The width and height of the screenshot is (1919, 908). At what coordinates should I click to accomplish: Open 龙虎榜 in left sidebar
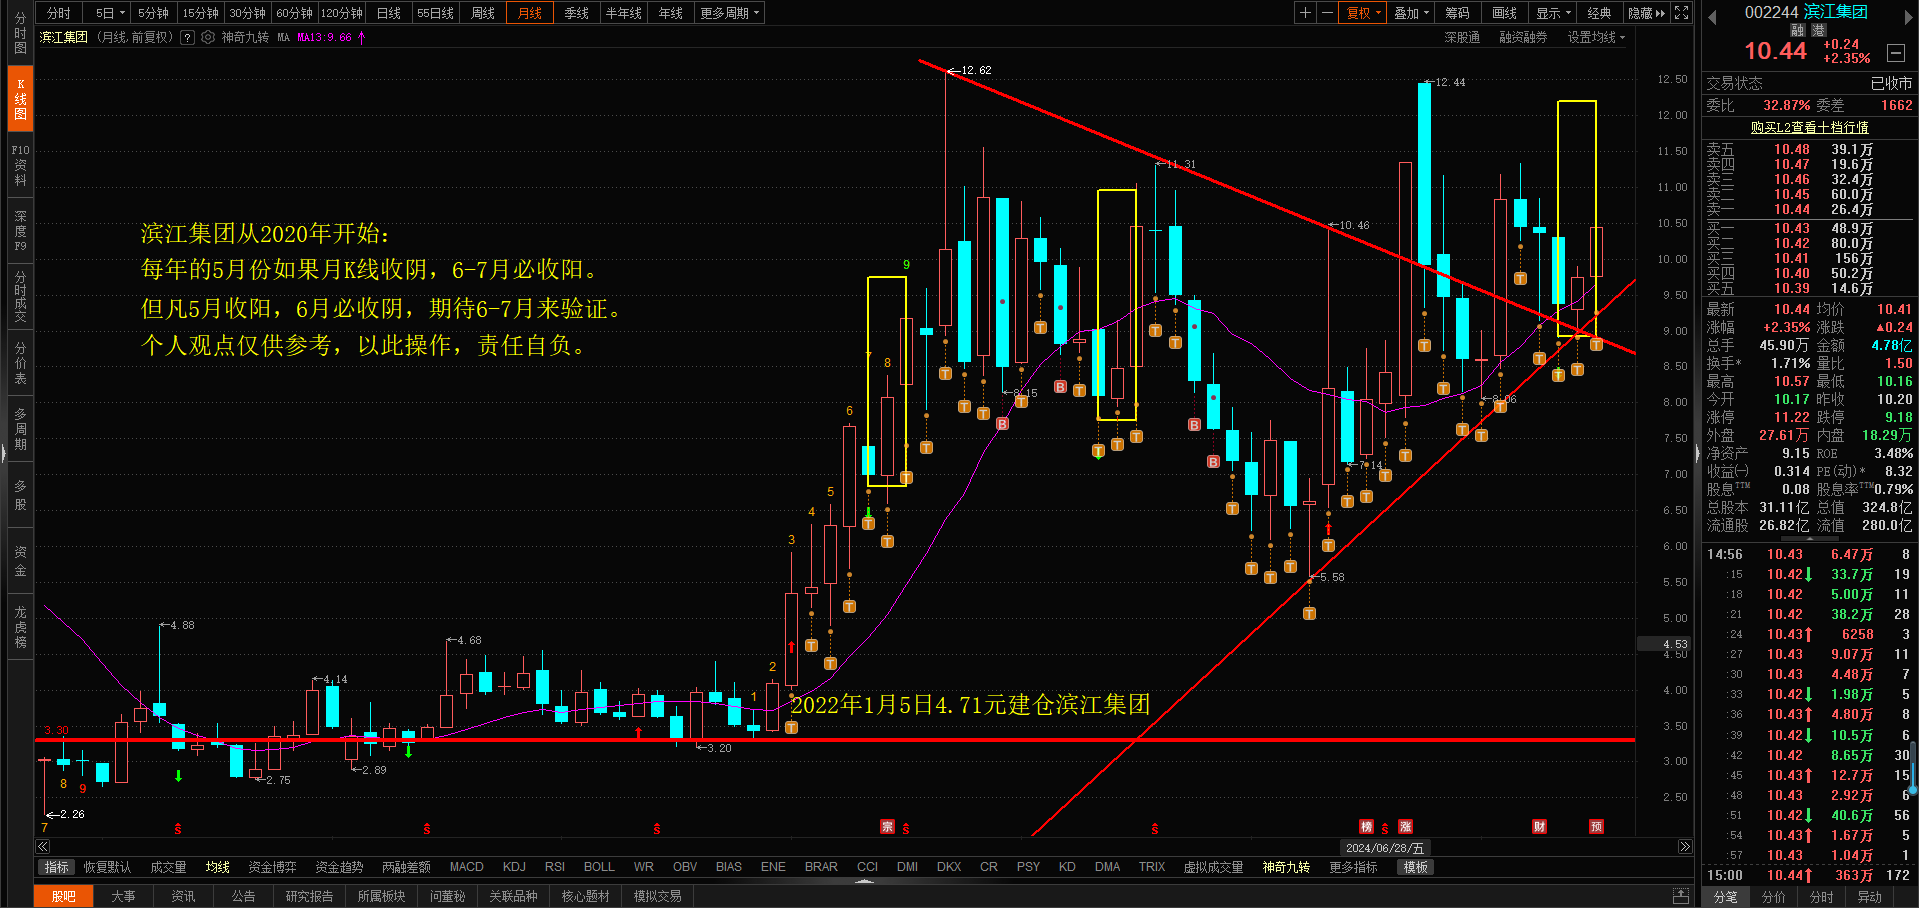click(20, 626)
